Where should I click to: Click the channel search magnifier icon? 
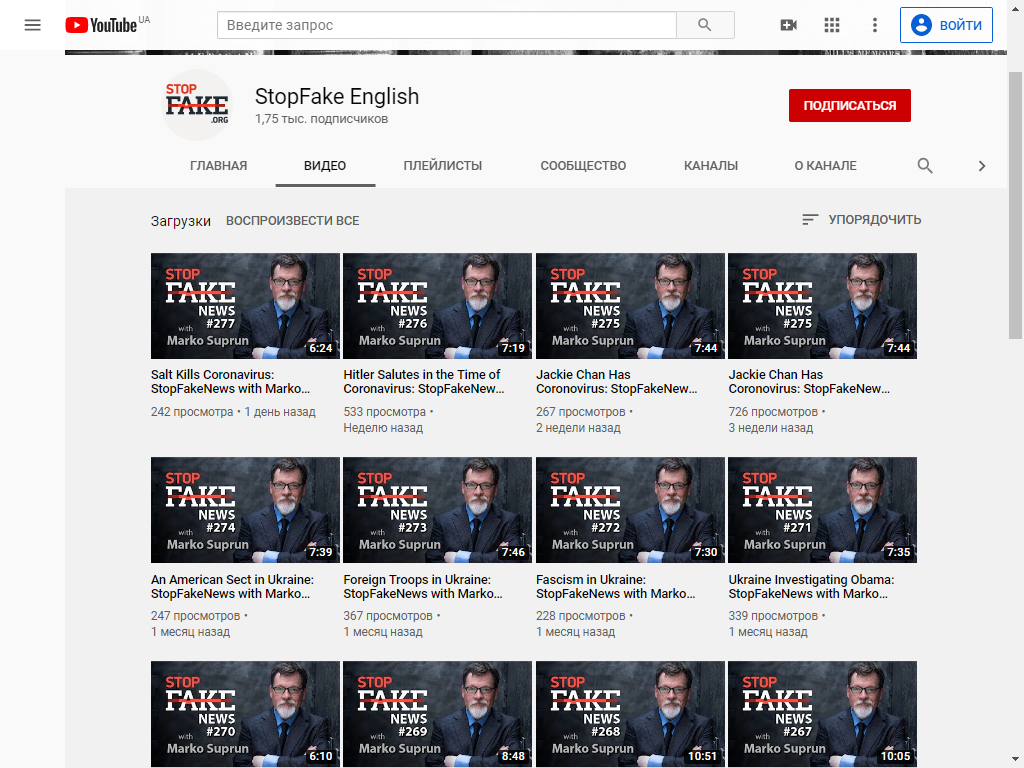click(925, 166)
